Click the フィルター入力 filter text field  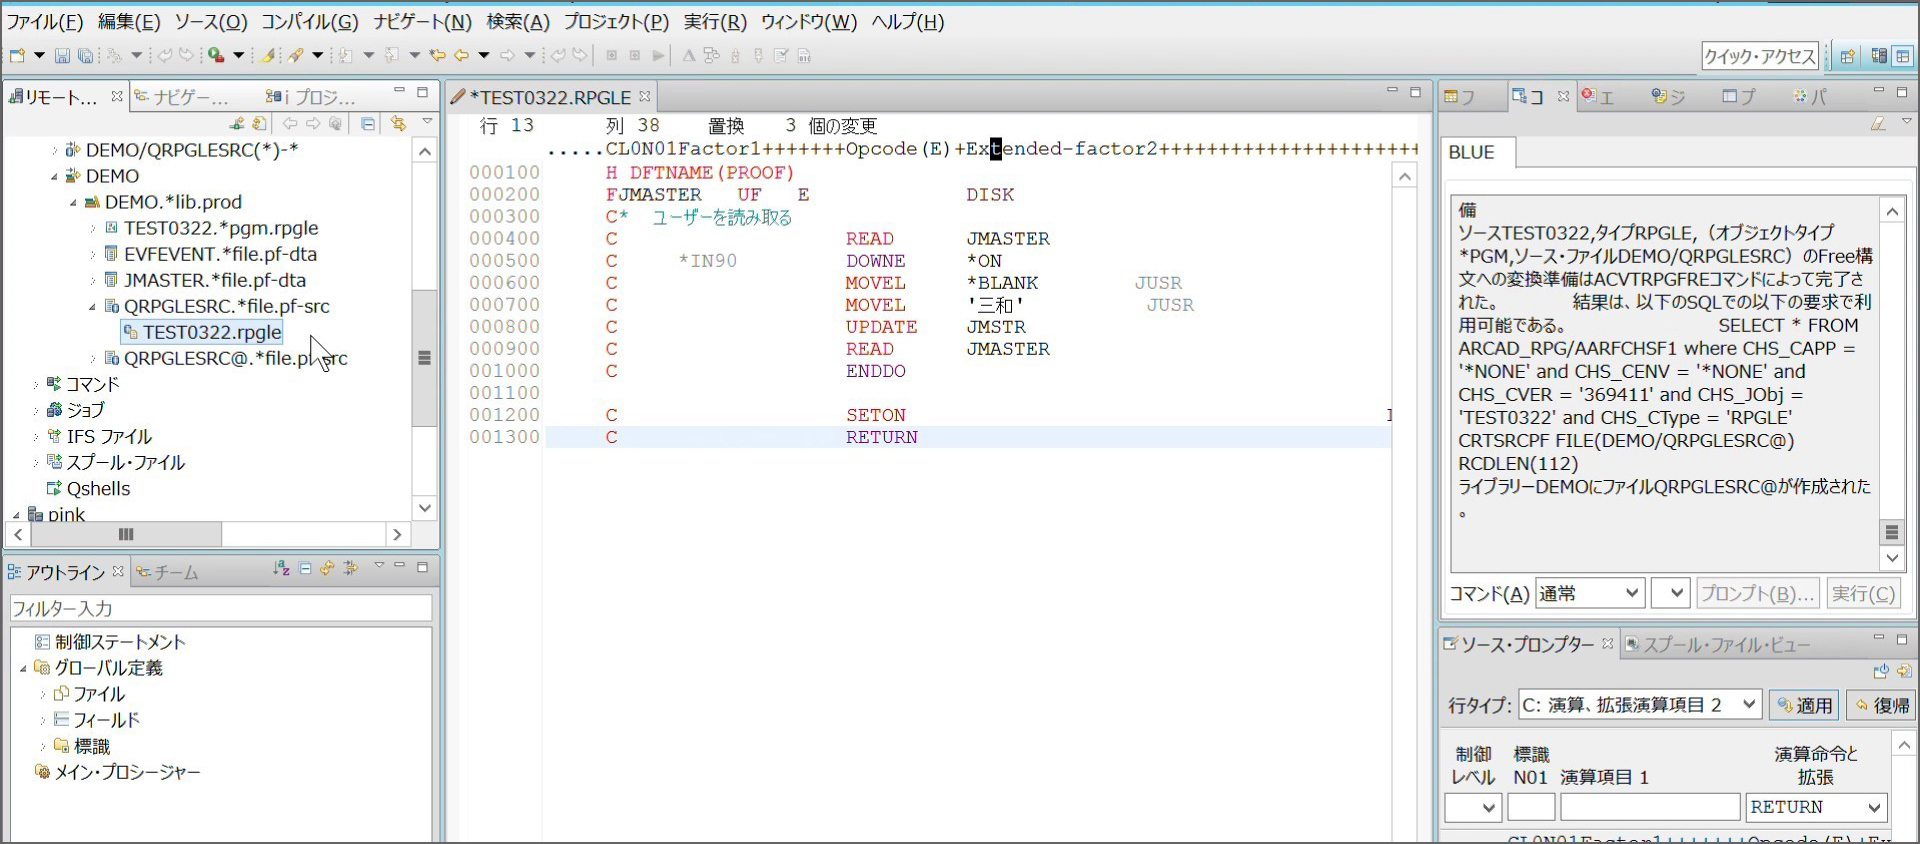click(x=220, y=608)
